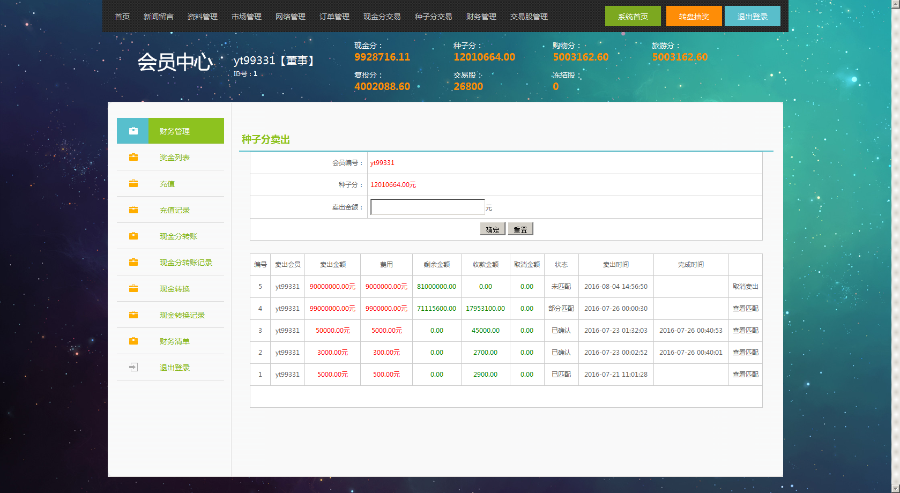Open 市场管理 in the top navigation
The width and height of the screenshot is (900, 493).
(x=246, y=17)
